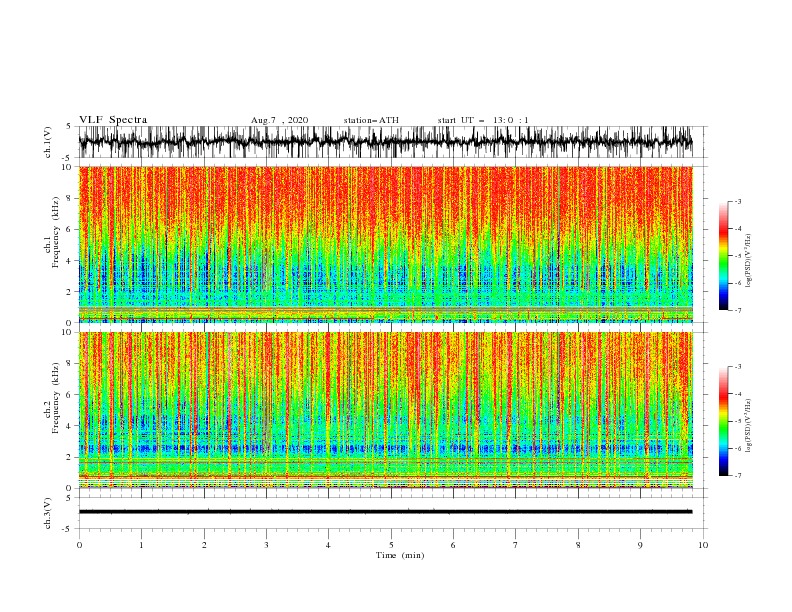Click "-5" on the ch.2 color scale

[x=737, y=421]
